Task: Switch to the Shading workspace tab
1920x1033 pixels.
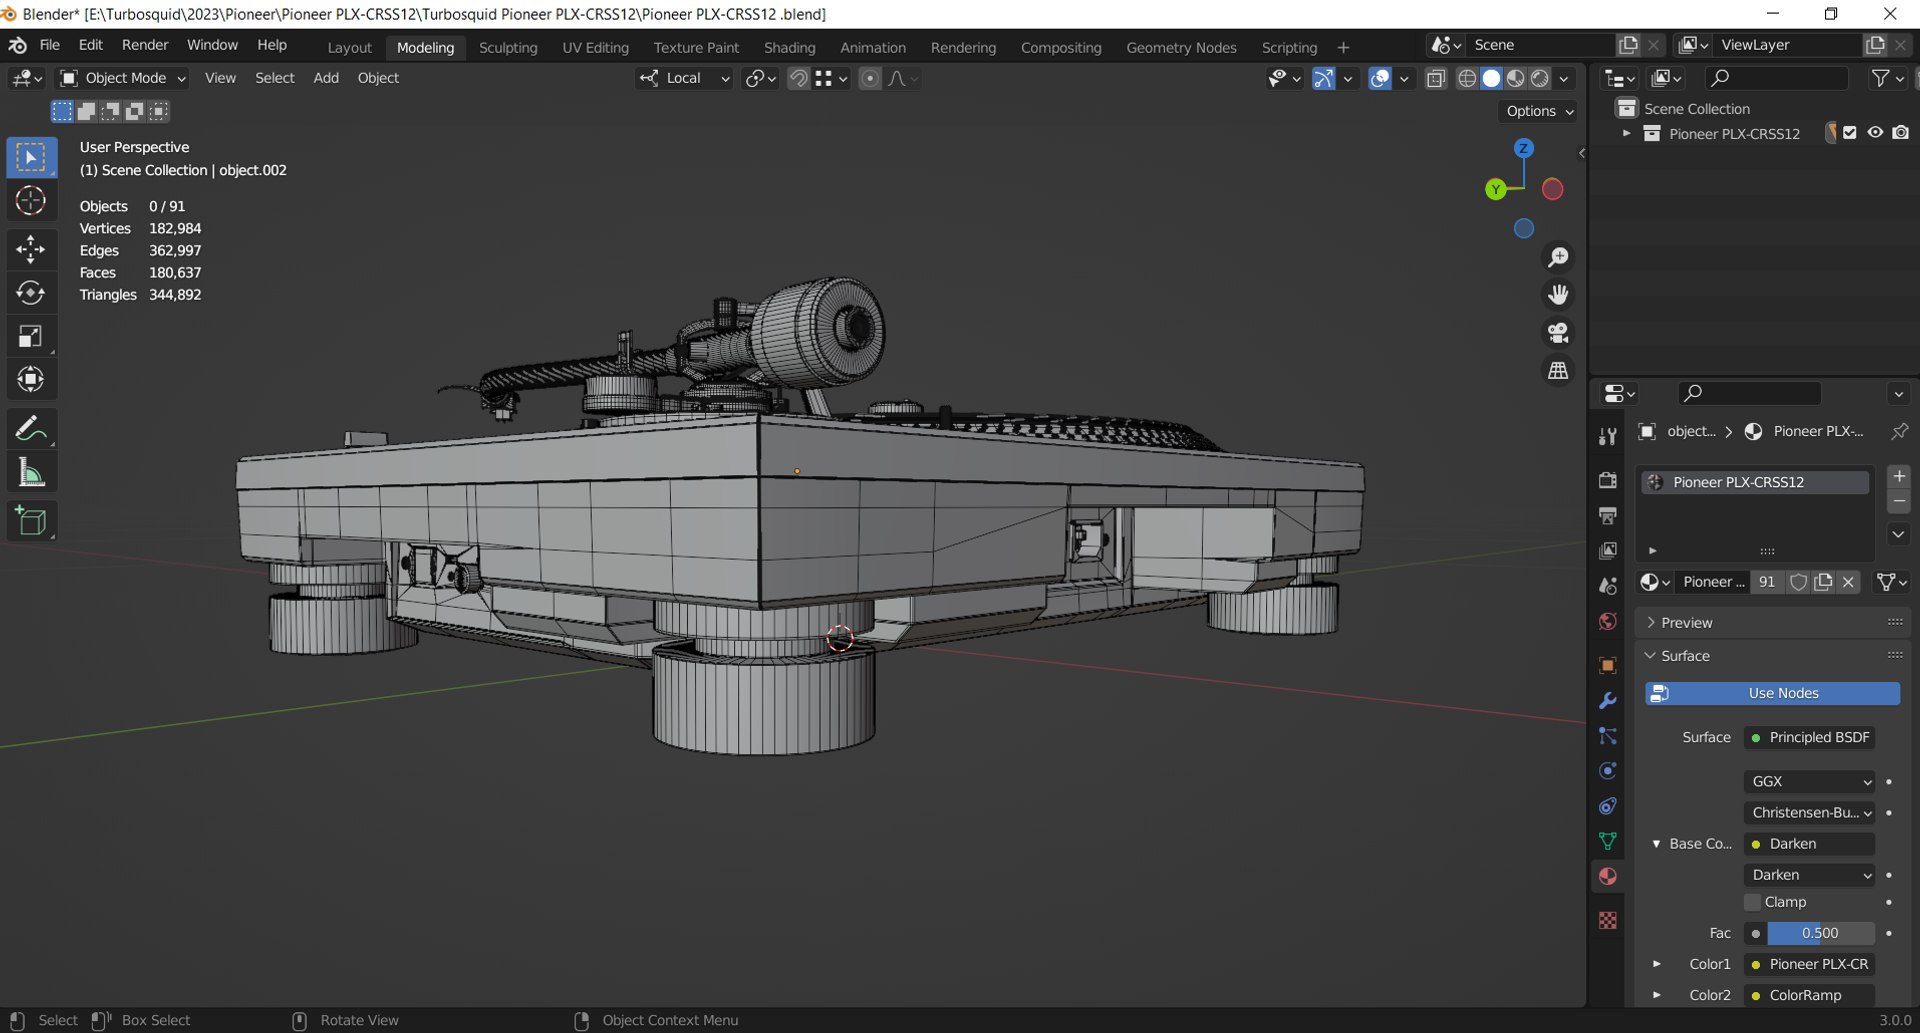Action: (789, 47)
